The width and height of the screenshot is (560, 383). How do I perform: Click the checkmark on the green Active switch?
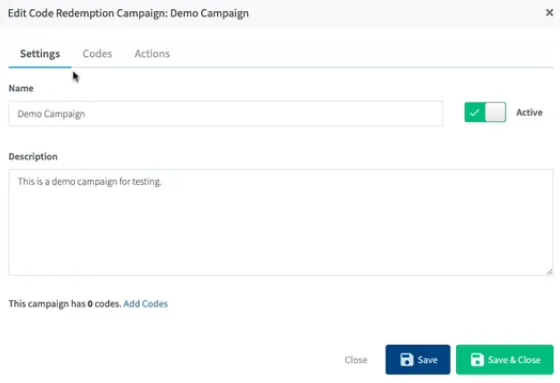(x=475, y=113)
